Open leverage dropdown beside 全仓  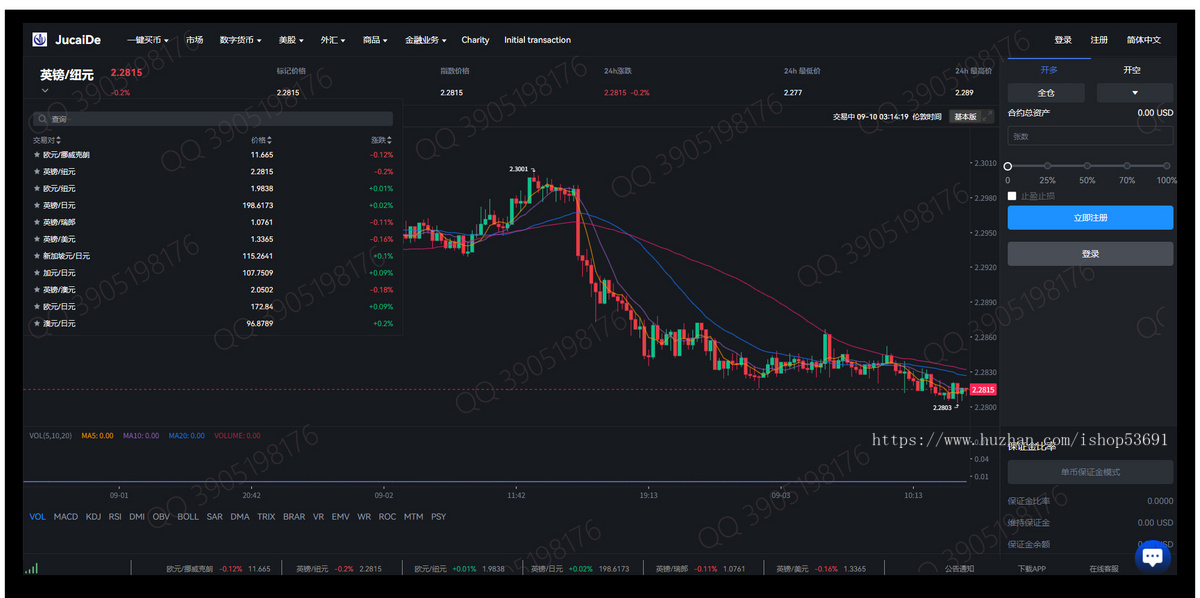point(1135,92)
